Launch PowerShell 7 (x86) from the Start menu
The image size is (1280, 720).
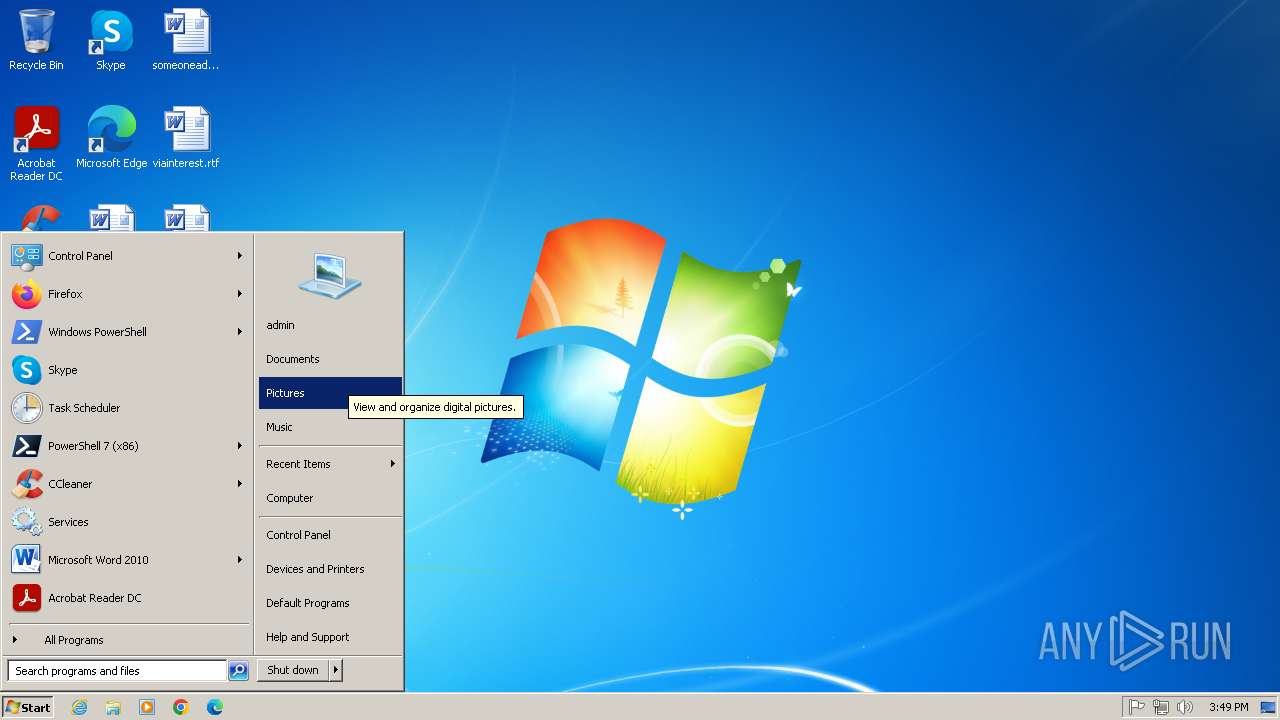click(128, 446)
